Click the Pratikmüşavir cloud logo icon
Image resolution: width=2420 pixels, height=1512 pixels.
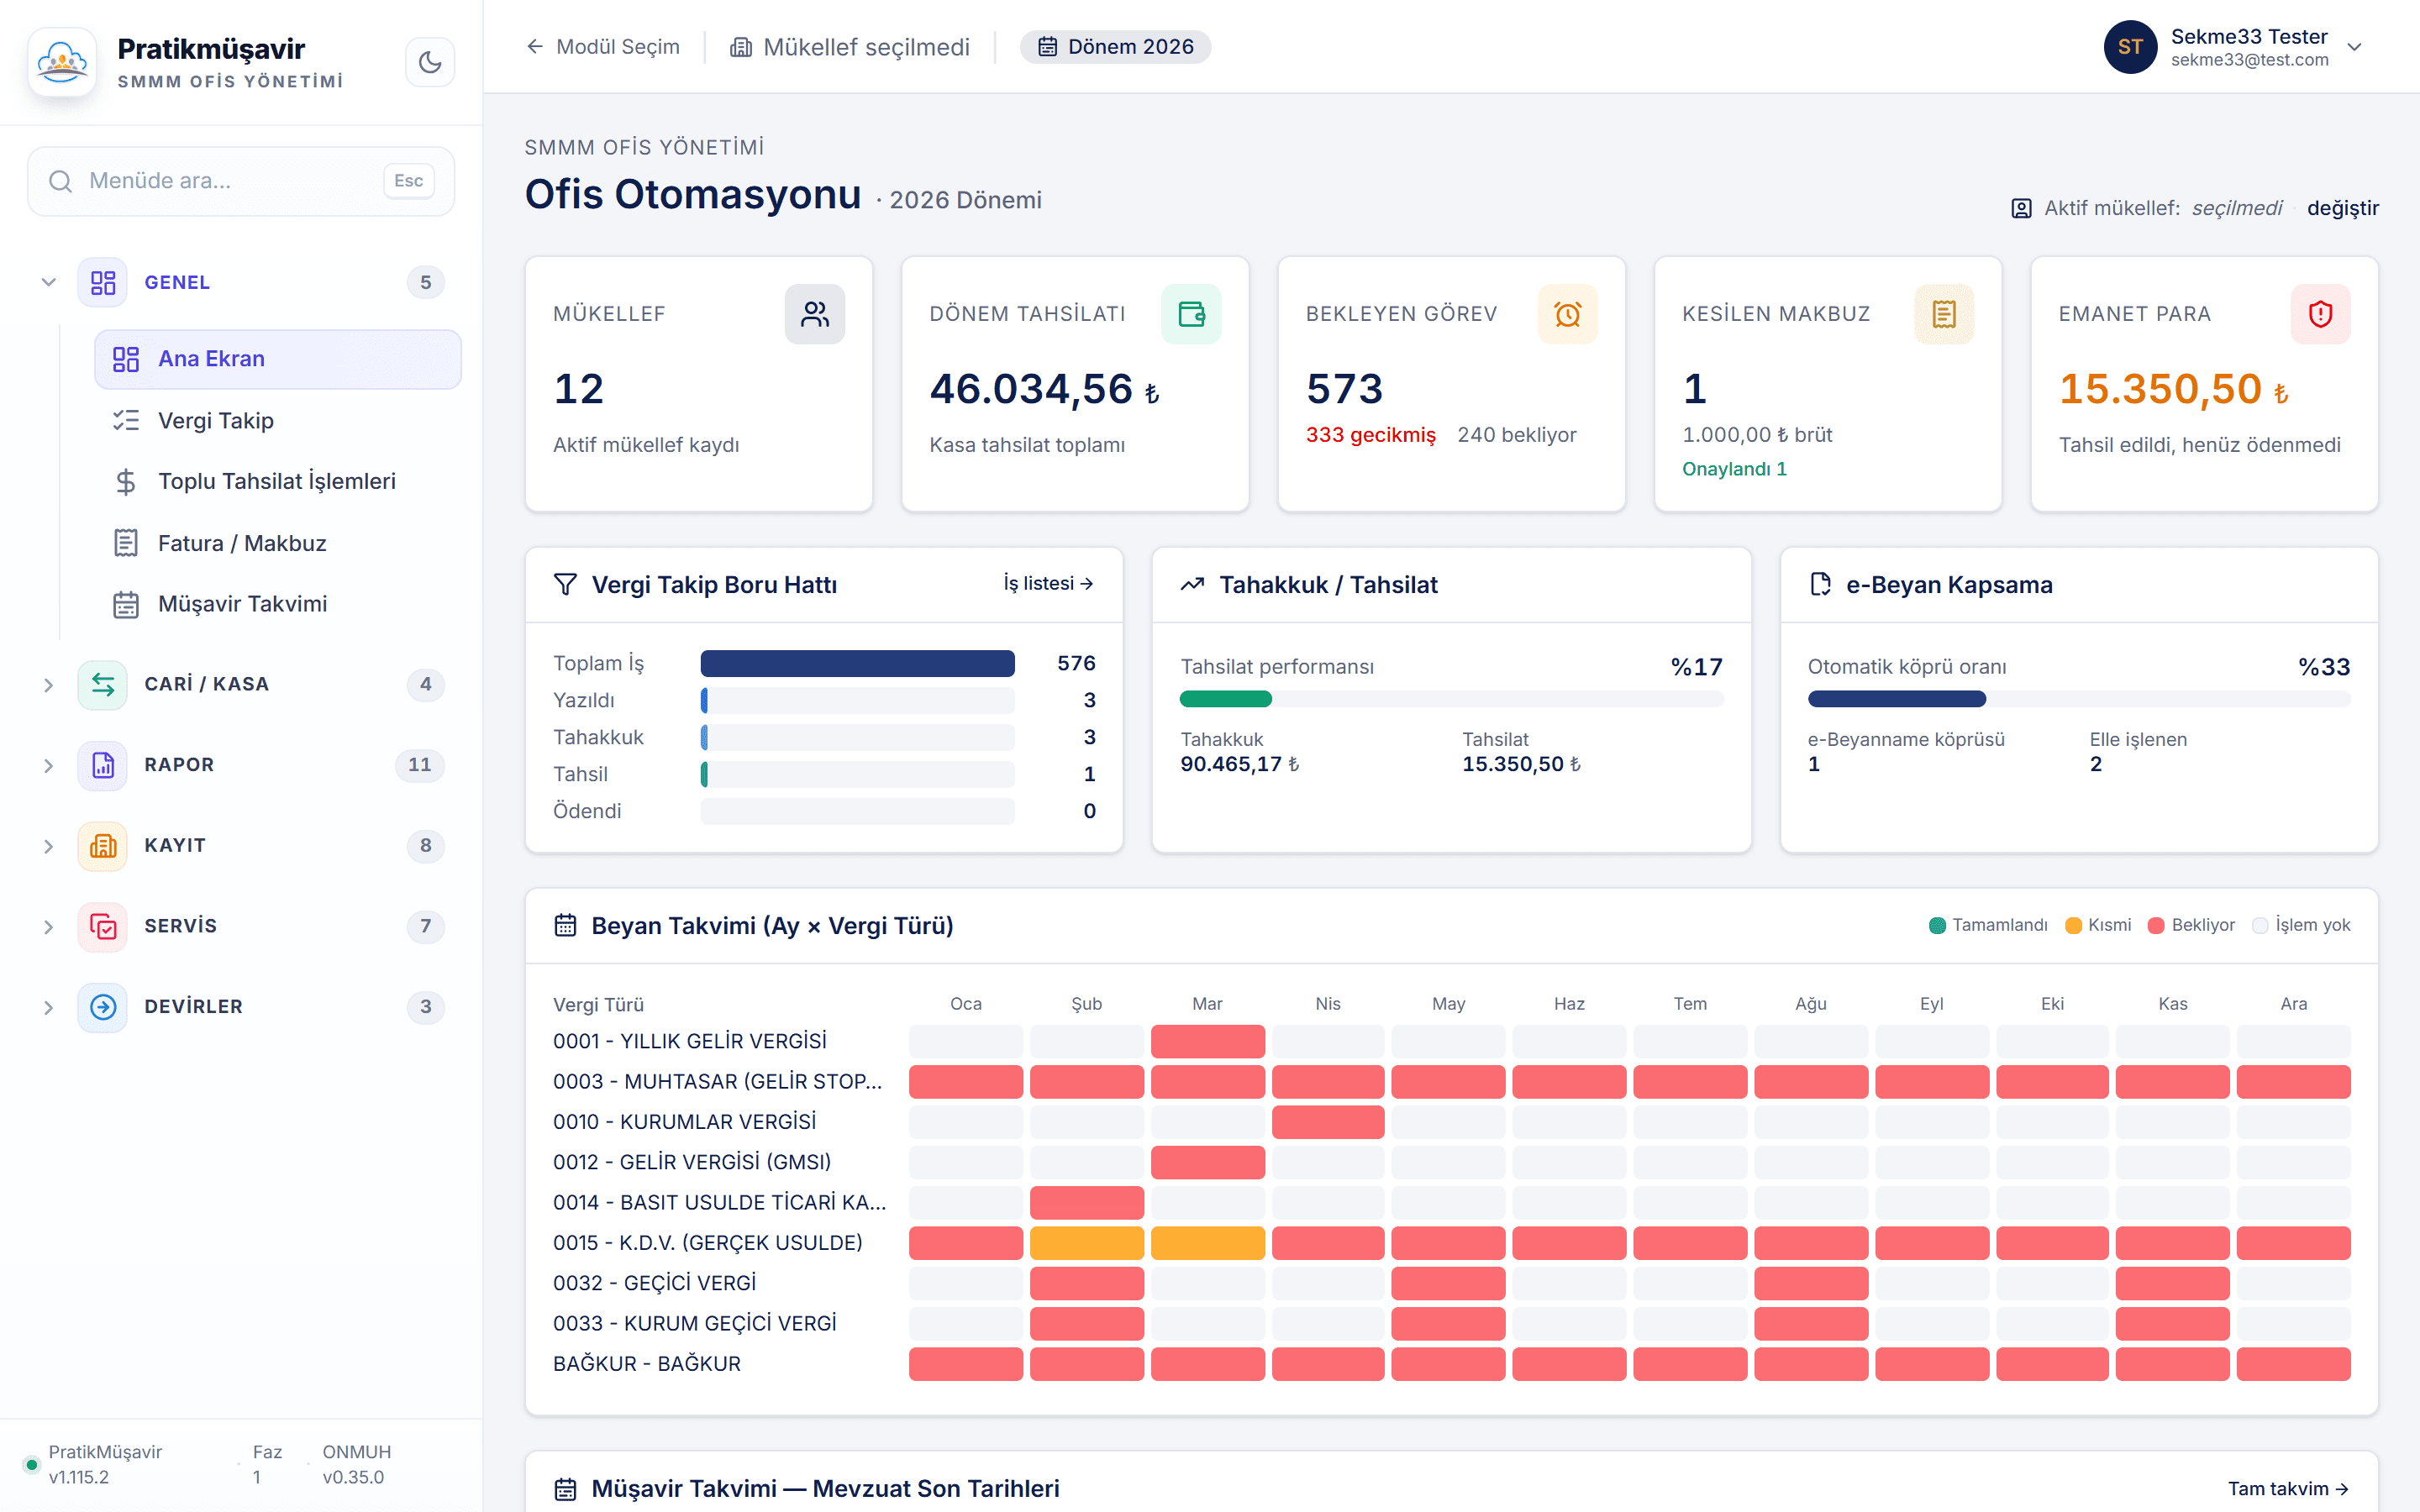[x=63, y=62]
